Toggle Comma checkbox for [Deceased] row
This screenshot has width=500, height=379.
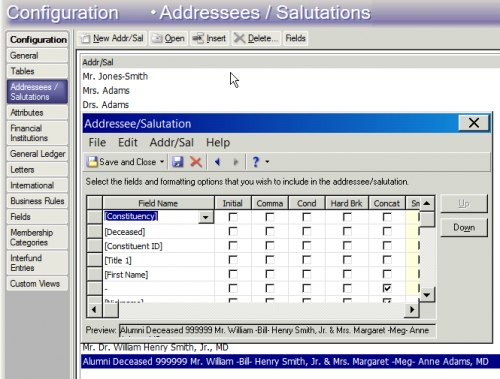(x=270, y=231)
